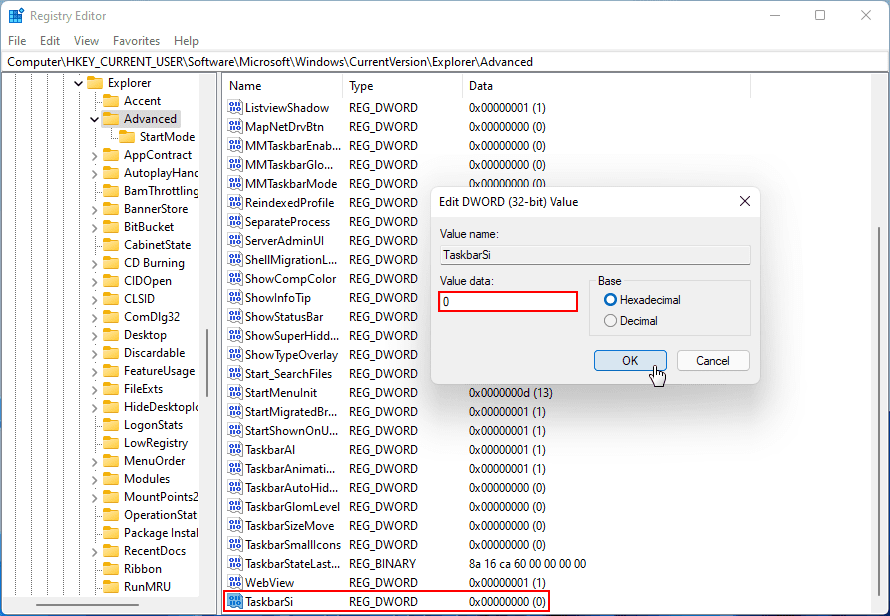Open the File menu
Viewport: 890px width, 616px height.
click(x=17, y=41)
